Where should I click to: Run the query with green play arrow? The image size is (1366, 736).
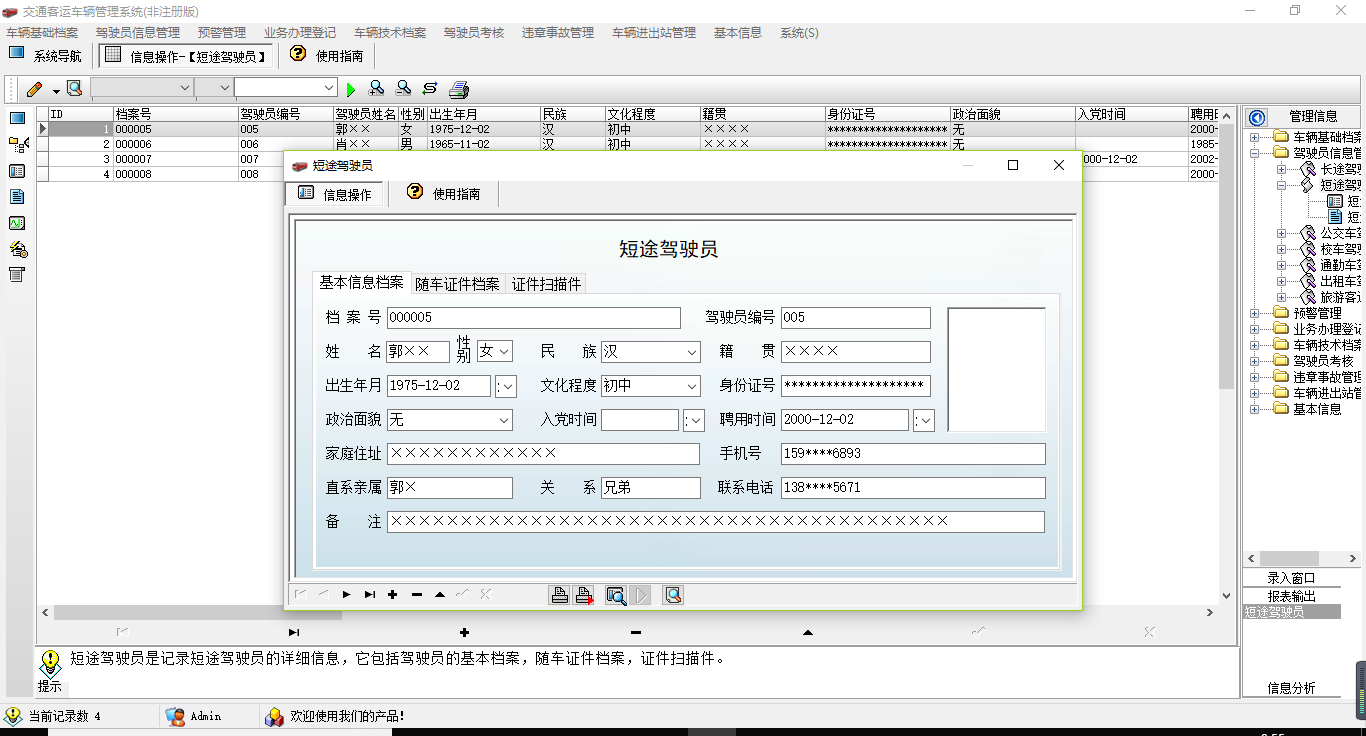click(351, 89)
